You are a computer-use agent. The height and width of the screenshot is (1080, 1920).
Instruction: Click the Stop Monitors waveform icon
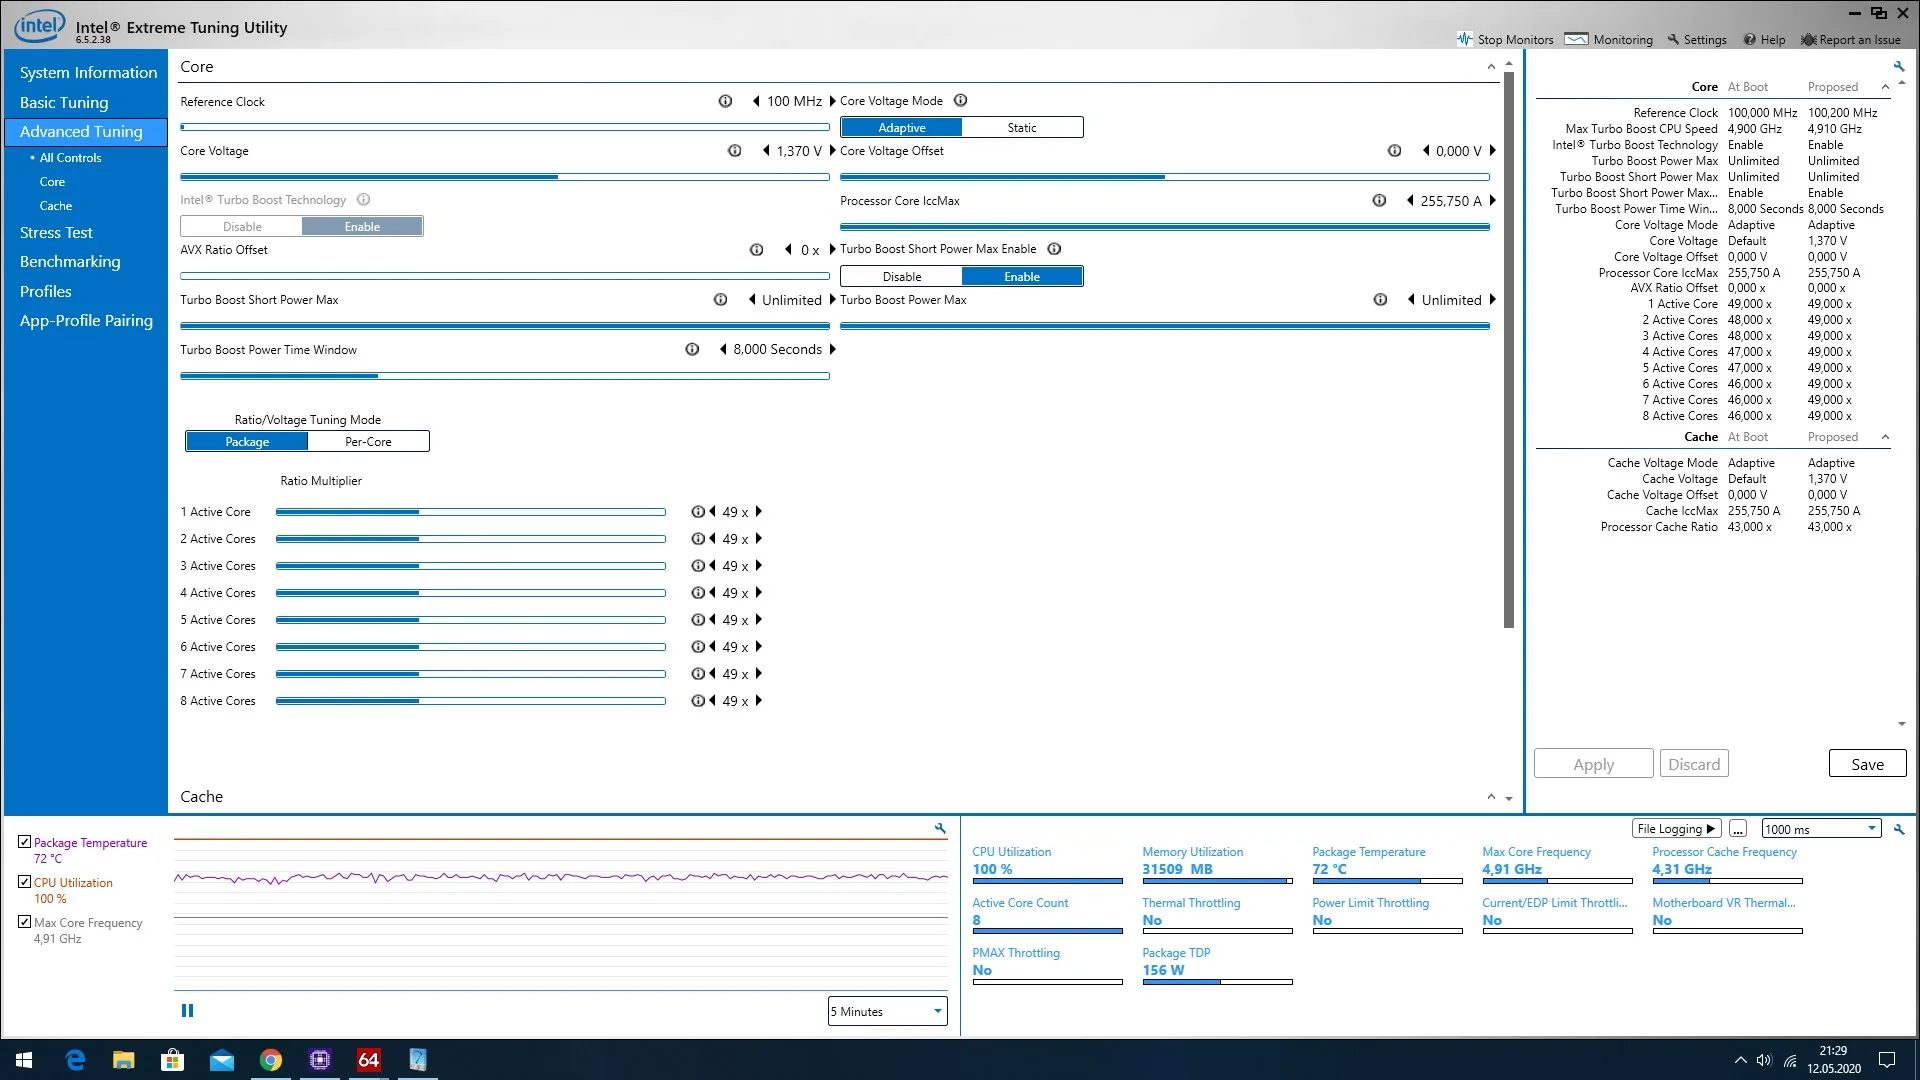[x=1465, y=39]
